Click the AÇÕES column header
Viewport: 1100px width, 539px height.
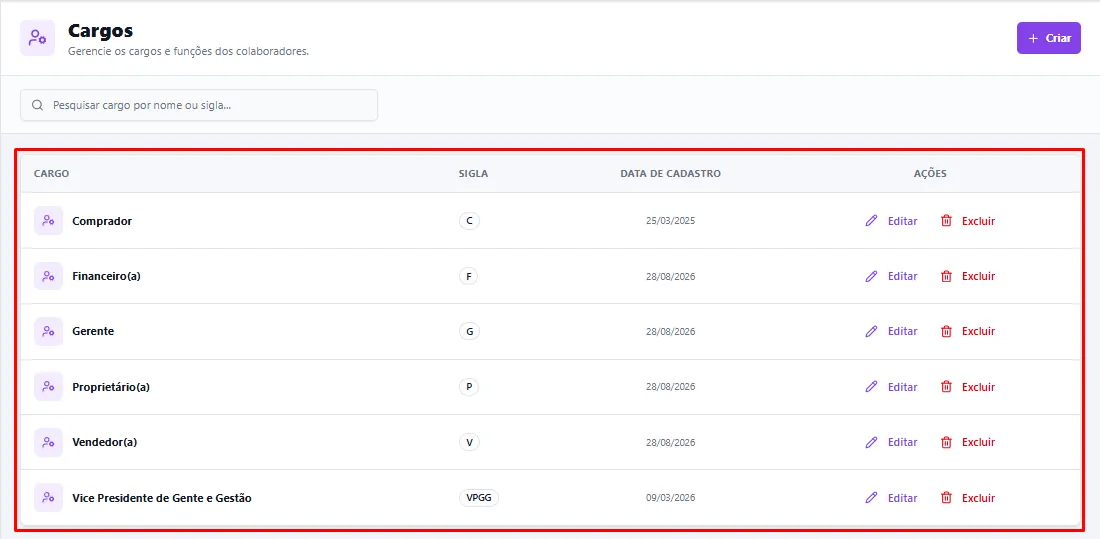930,173
